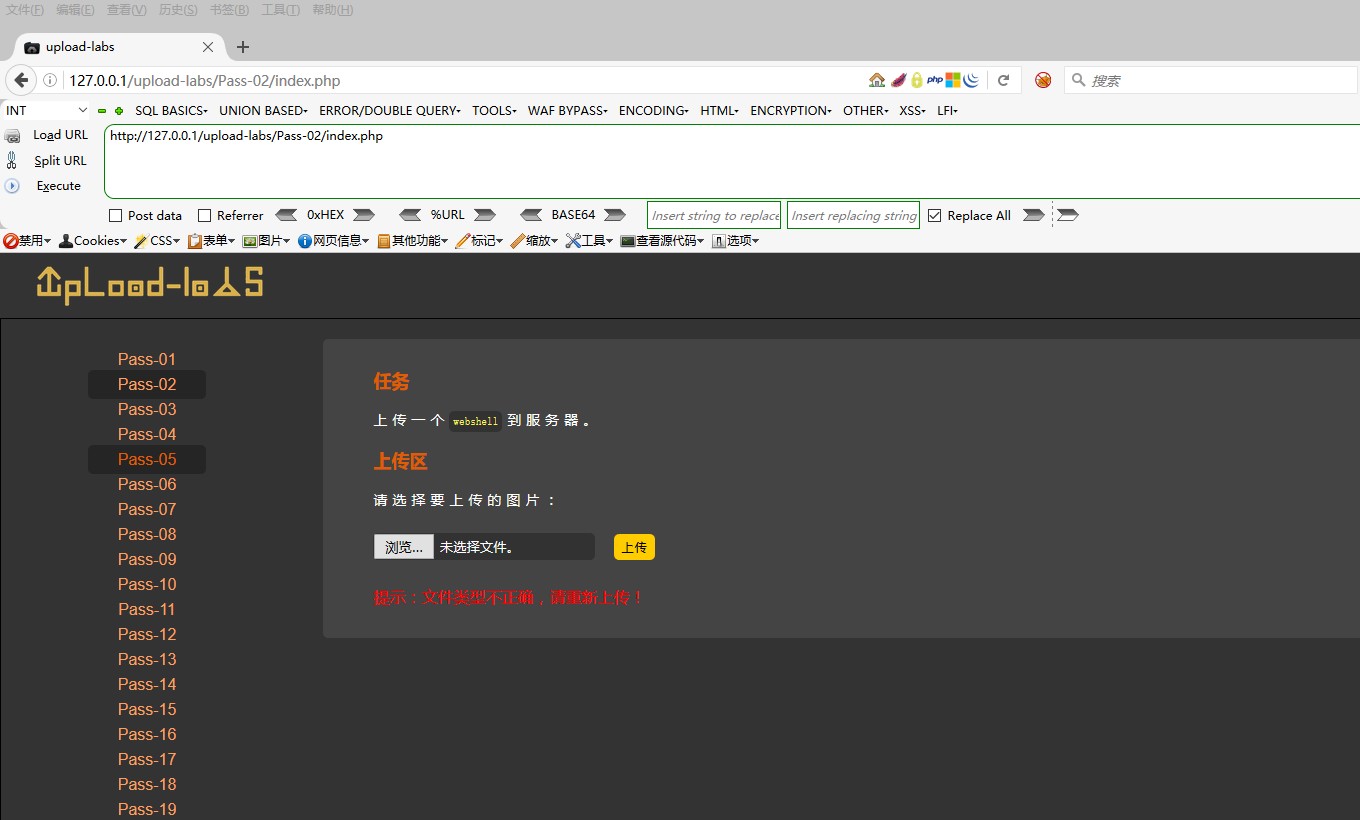This screenshot has width=1360, height=820.
Task: Enable the Referrer checkbox
Action: (x=202, y=215)
